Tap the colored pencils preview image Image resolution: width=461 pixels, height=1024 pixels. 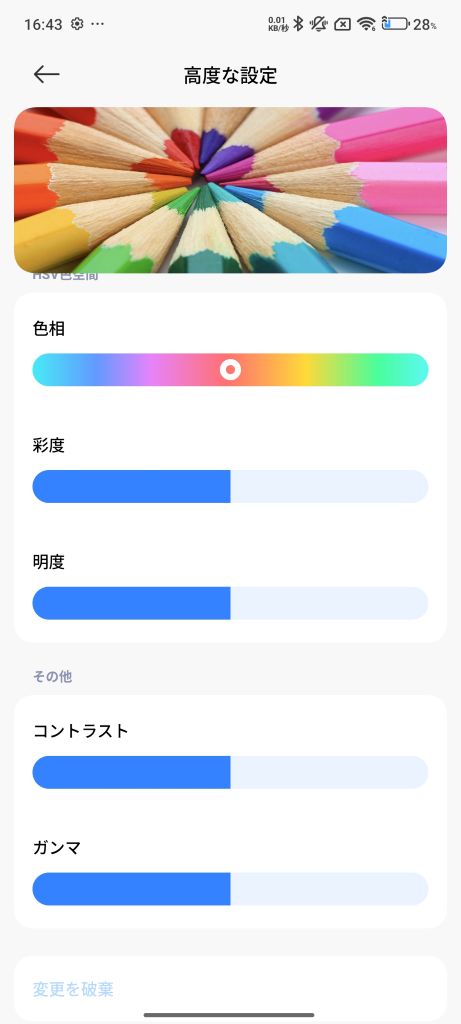(x=230, y=190)
